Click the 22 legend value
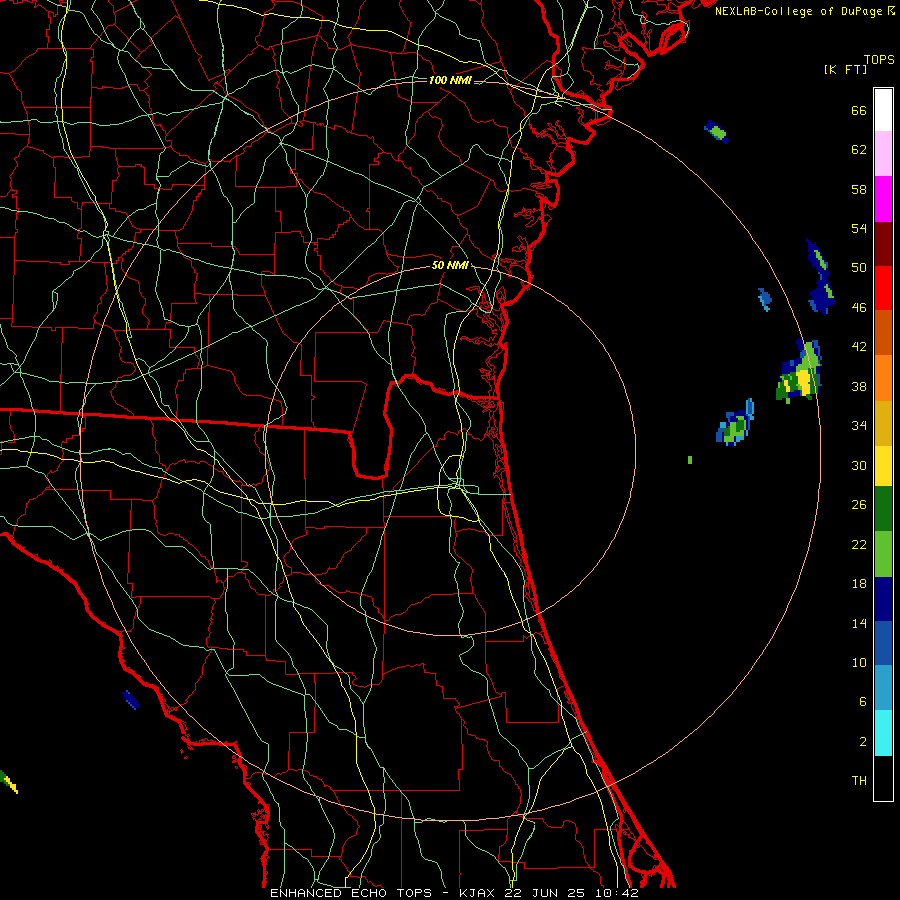Viewport: 900px width, 900px height. click(x=859, y=544)
